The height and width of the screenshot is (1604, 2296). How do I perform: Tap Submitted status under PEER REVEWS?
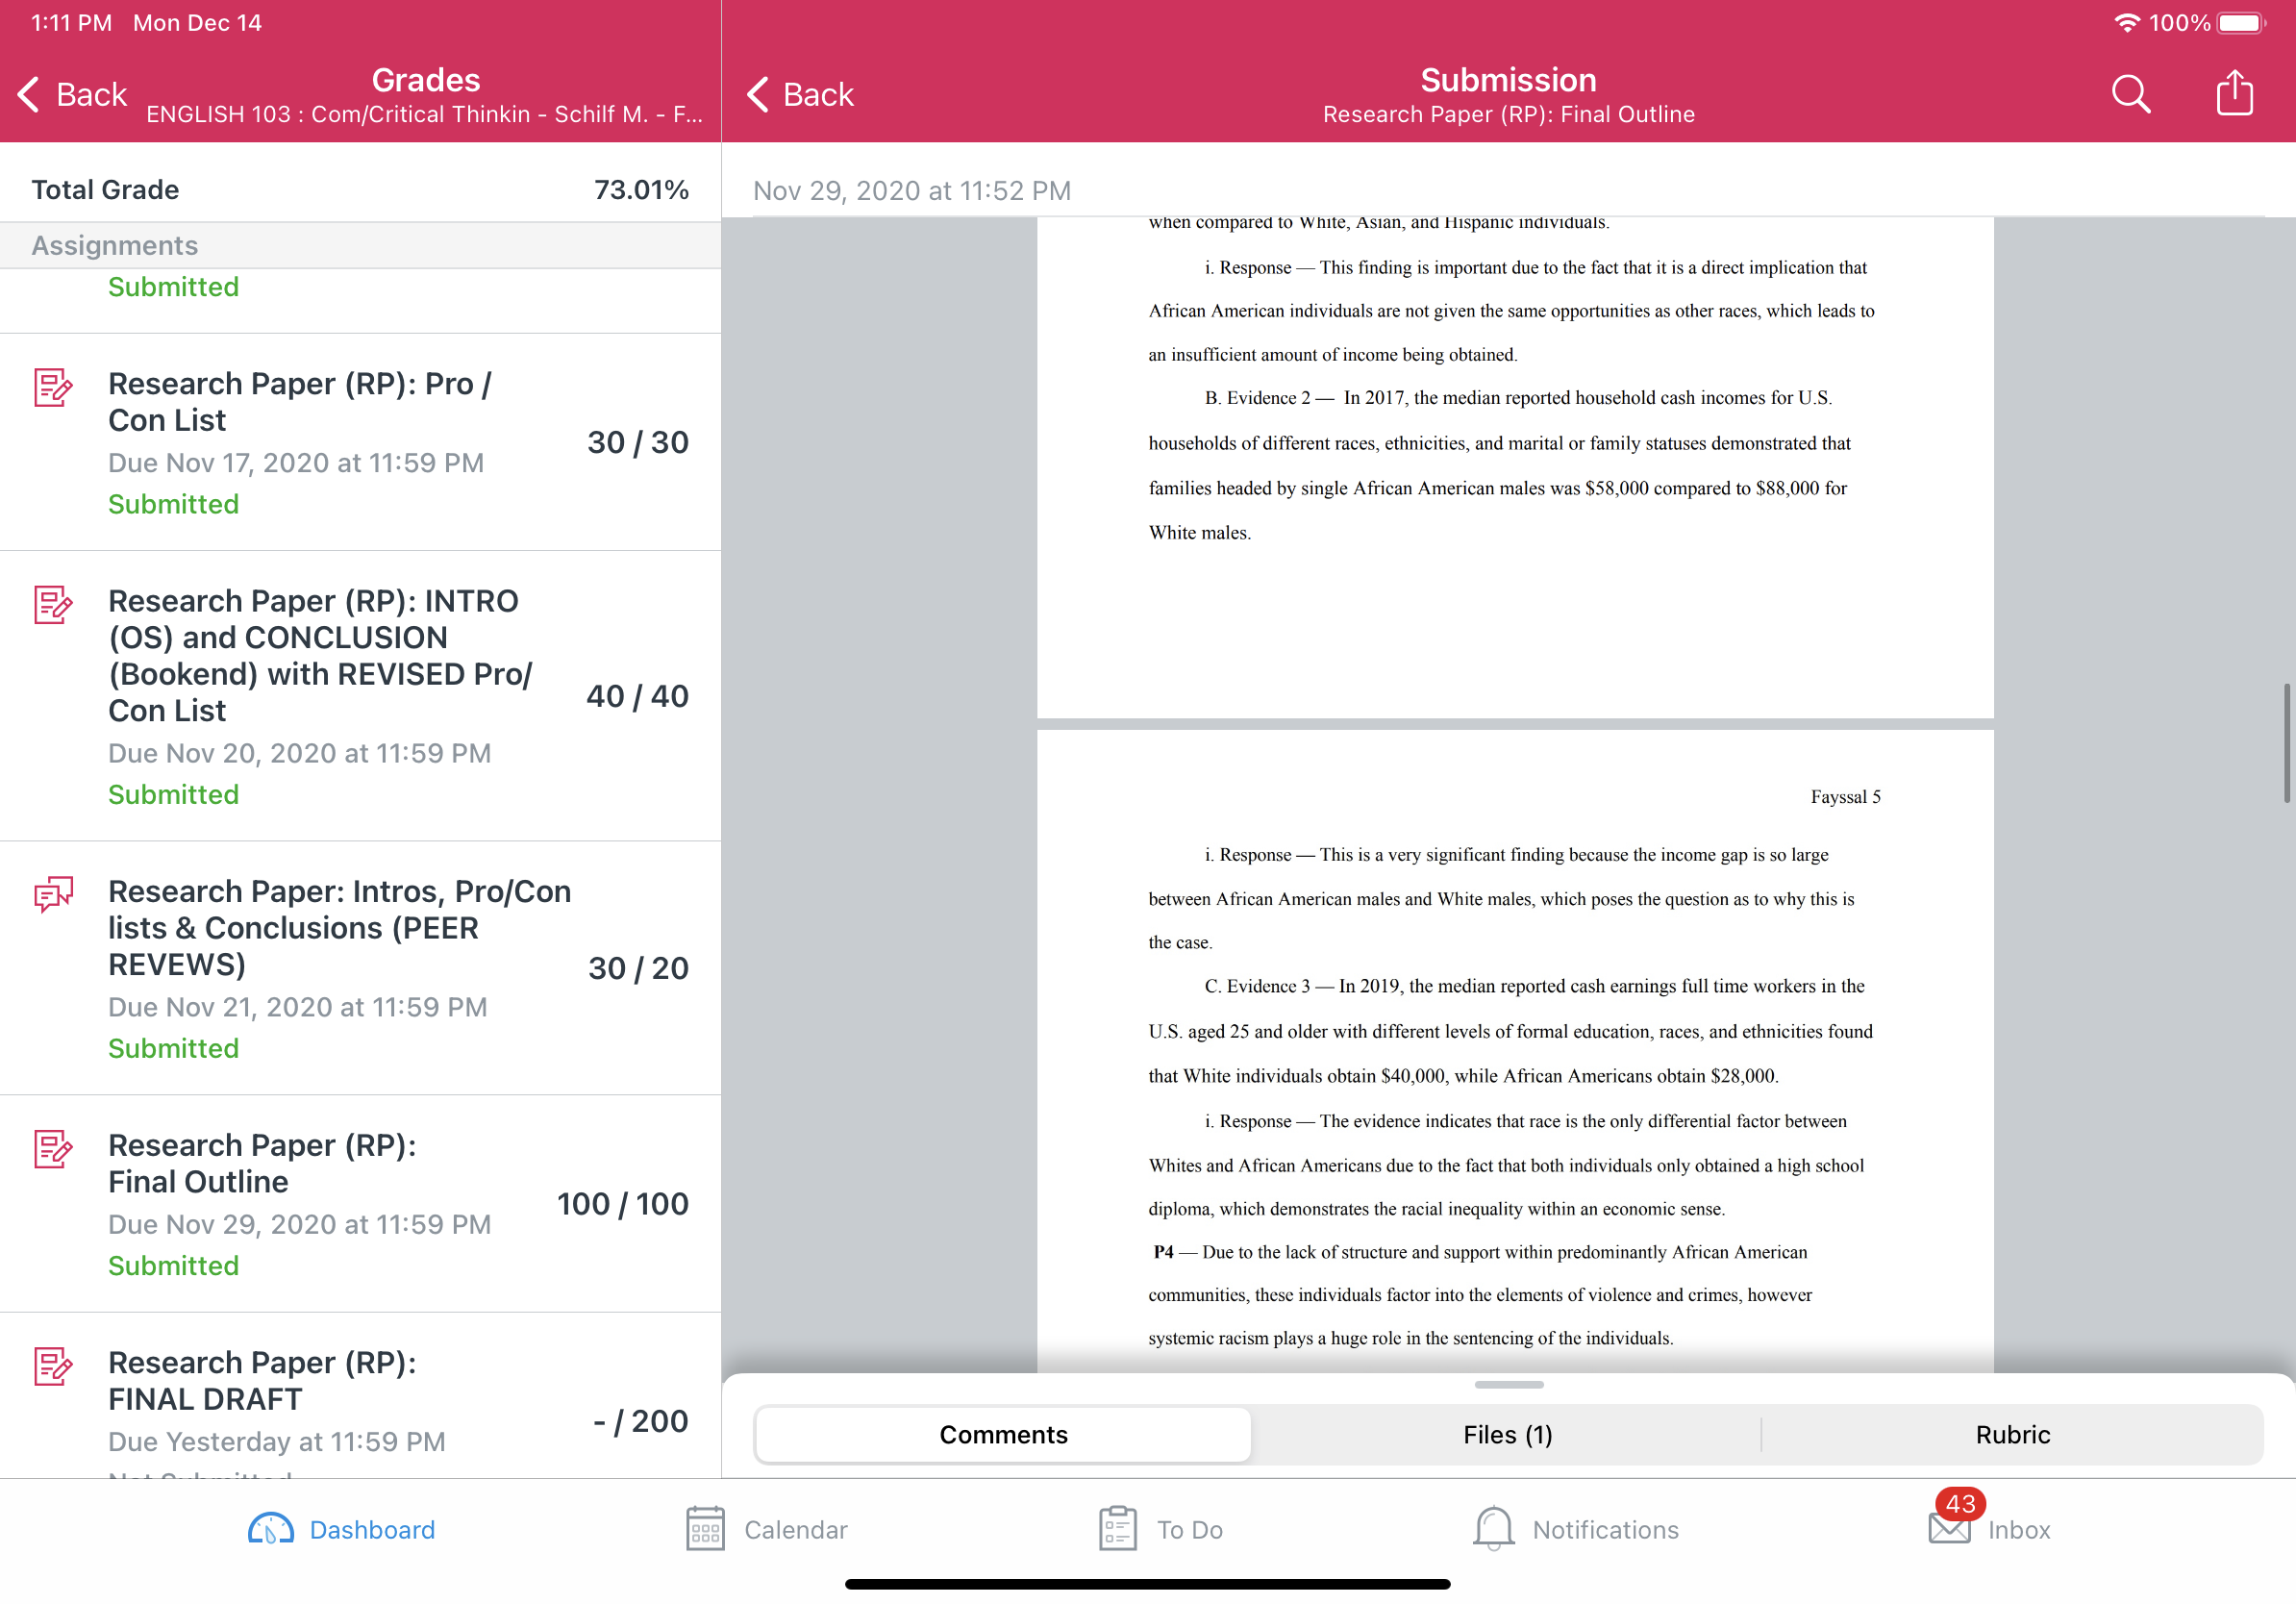tap(173, 1048)
